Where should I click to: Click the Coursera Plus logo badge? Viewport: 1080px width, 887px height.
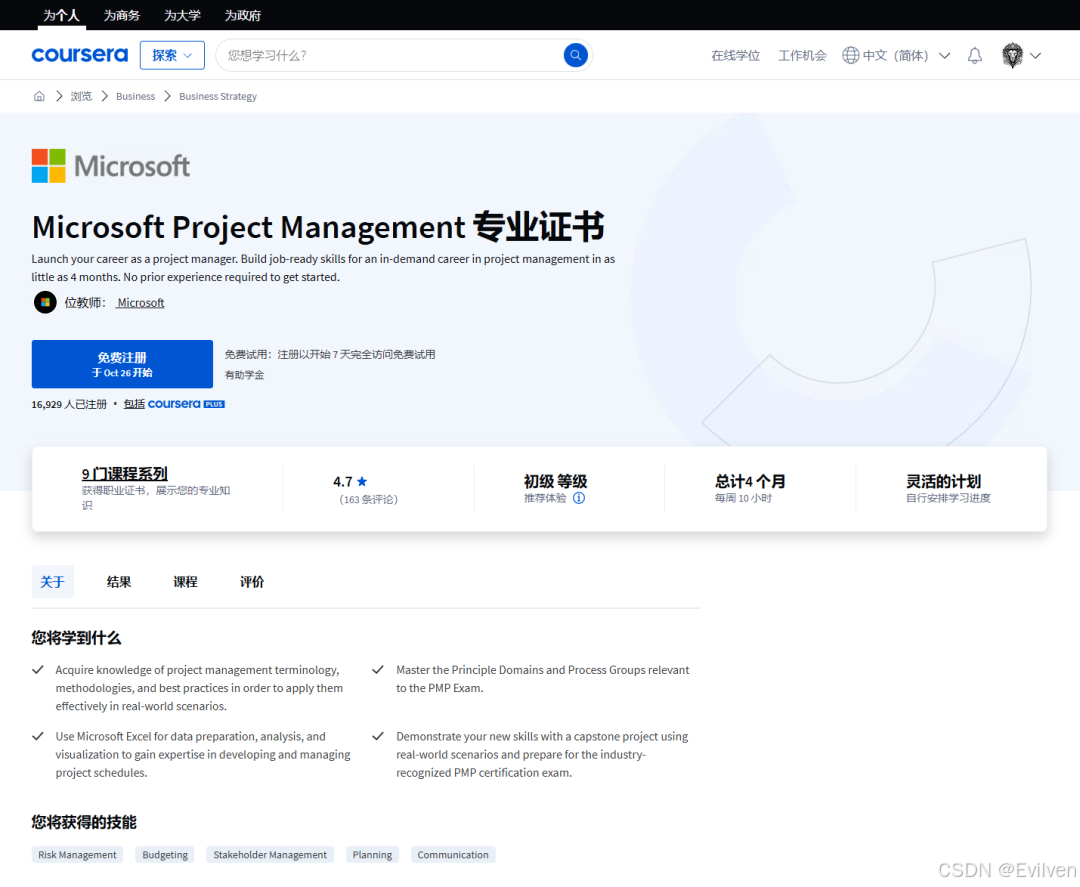tap(186, 404)
